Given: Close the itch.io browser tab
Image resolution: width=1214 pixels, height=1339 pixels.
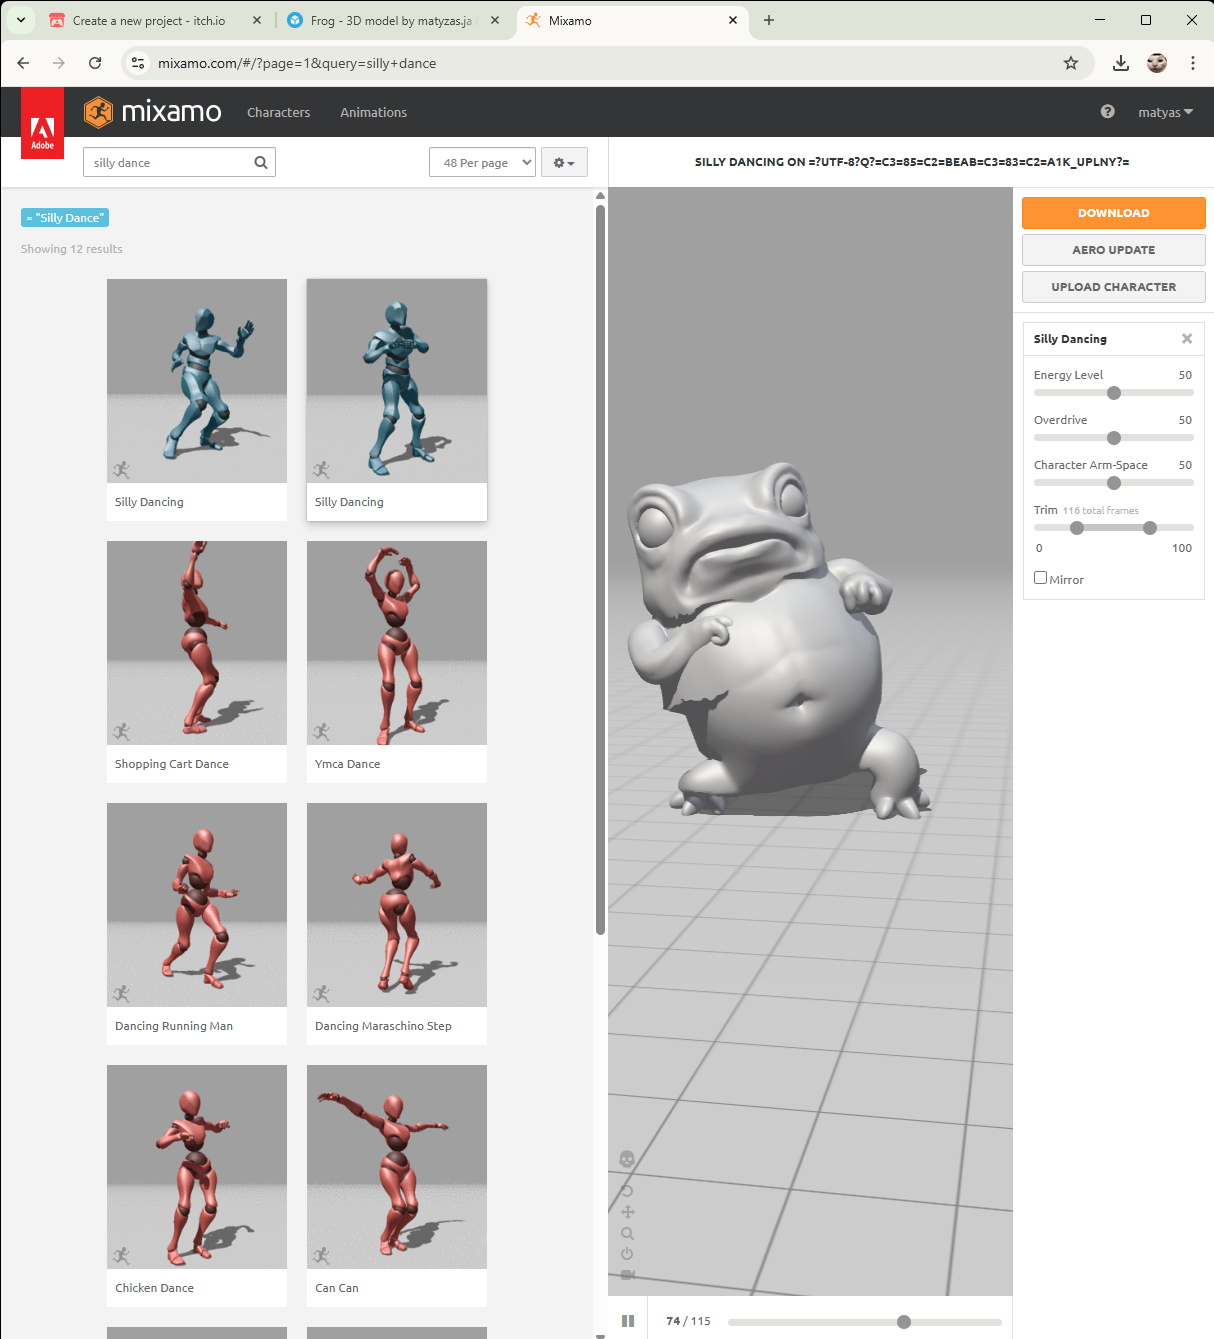Looking at the screenshot, I should coord(257,20).
